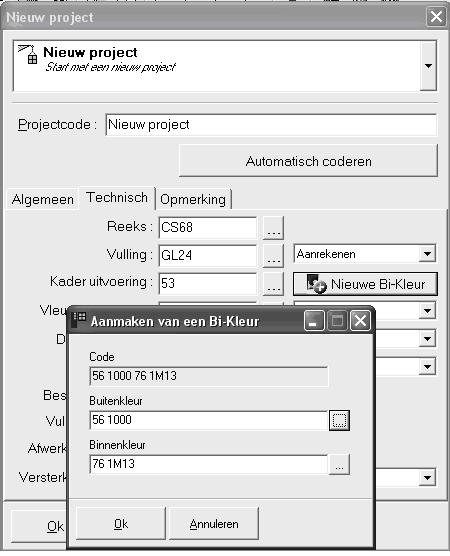Screen dimensions: 450x556
Task: Click the Nieuw project crane icon
Action: tap(28, 54)
